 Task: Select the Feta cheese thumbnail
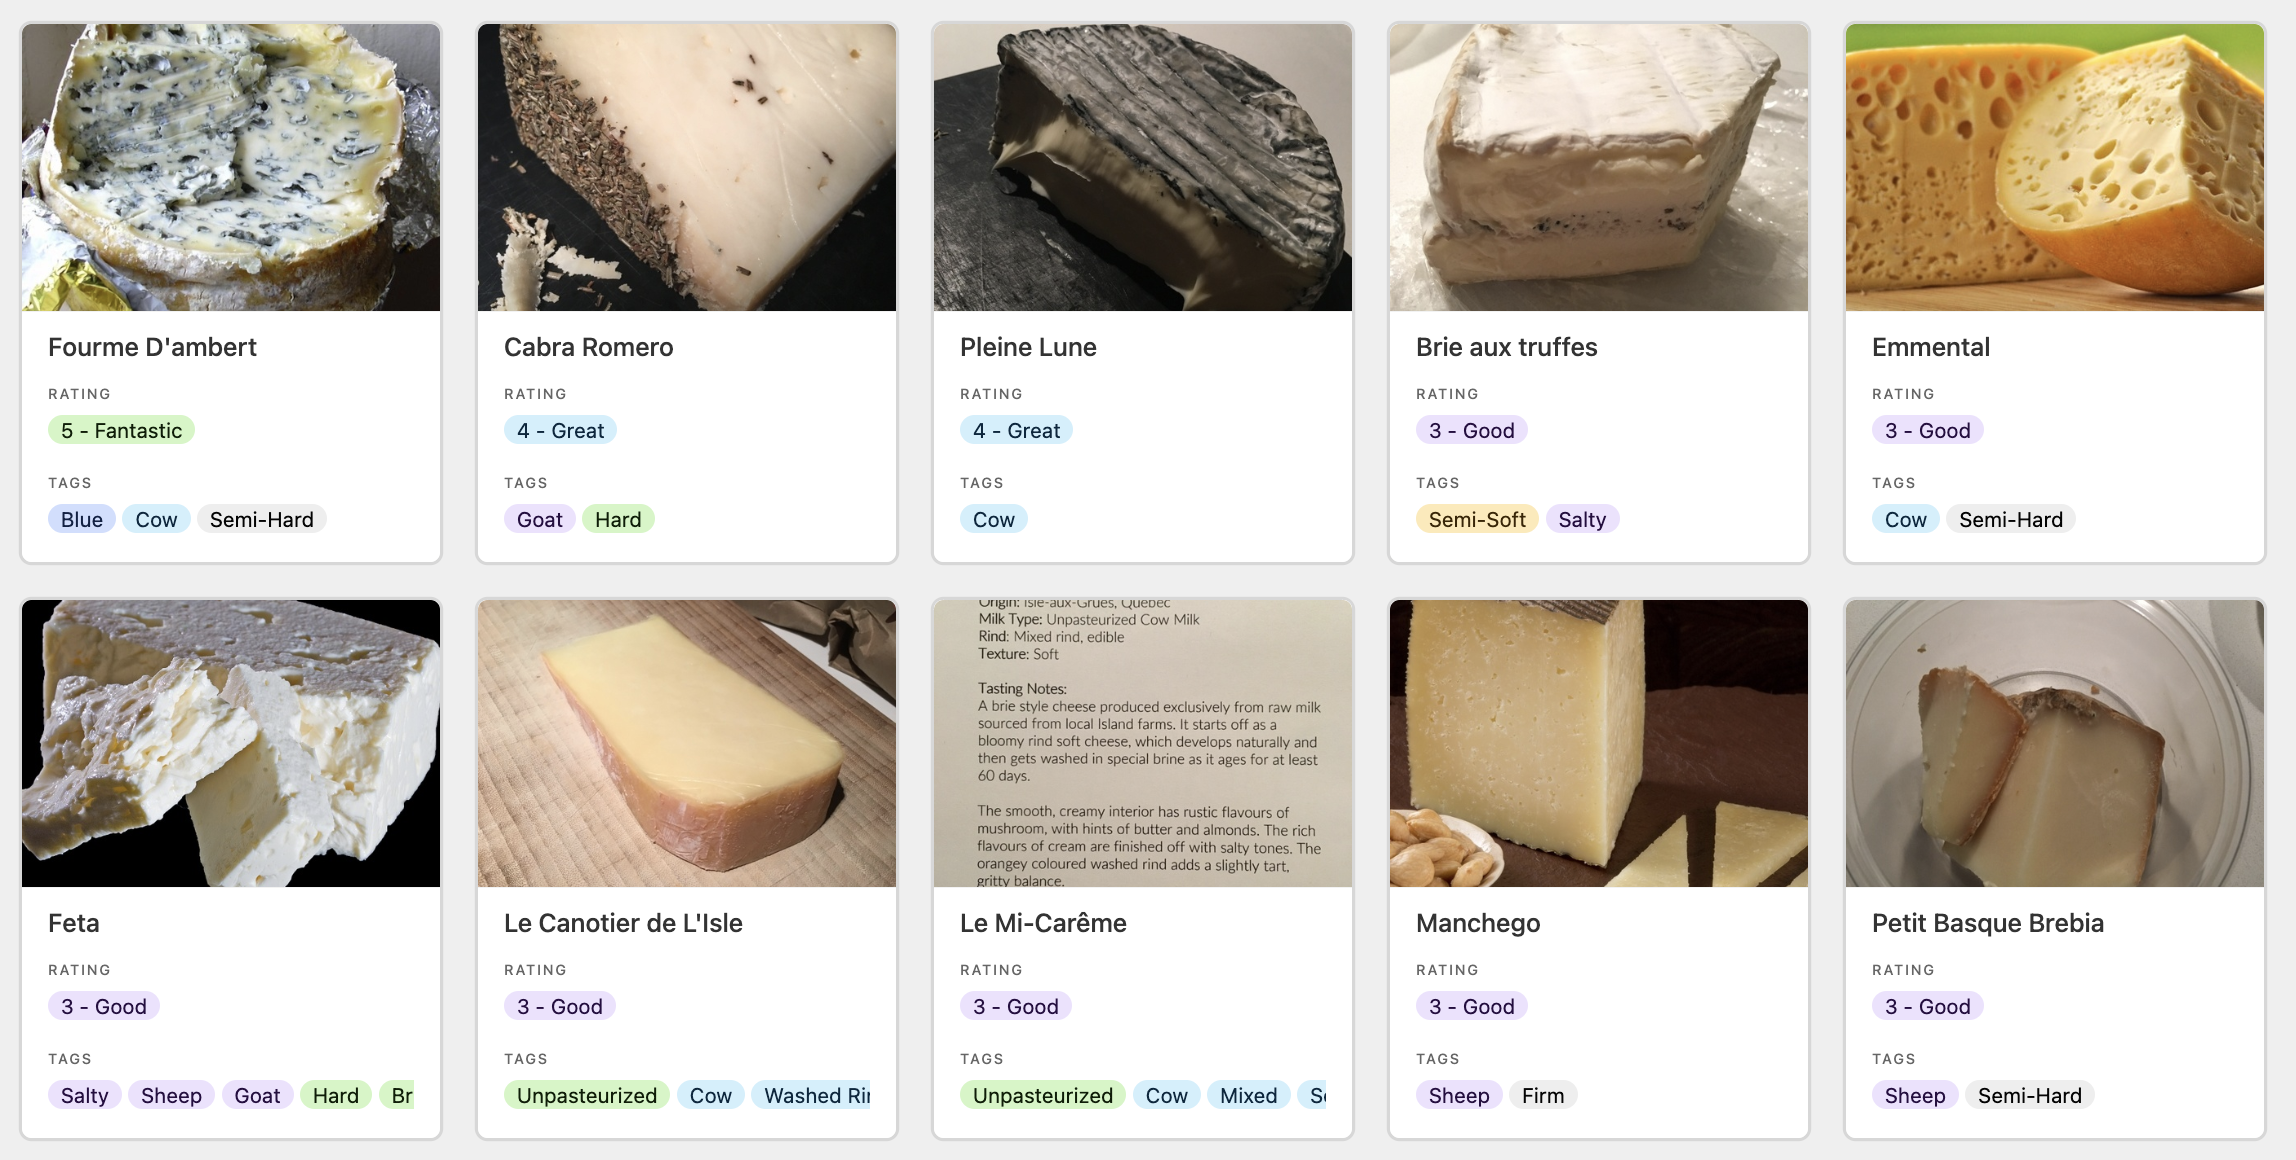231,743
